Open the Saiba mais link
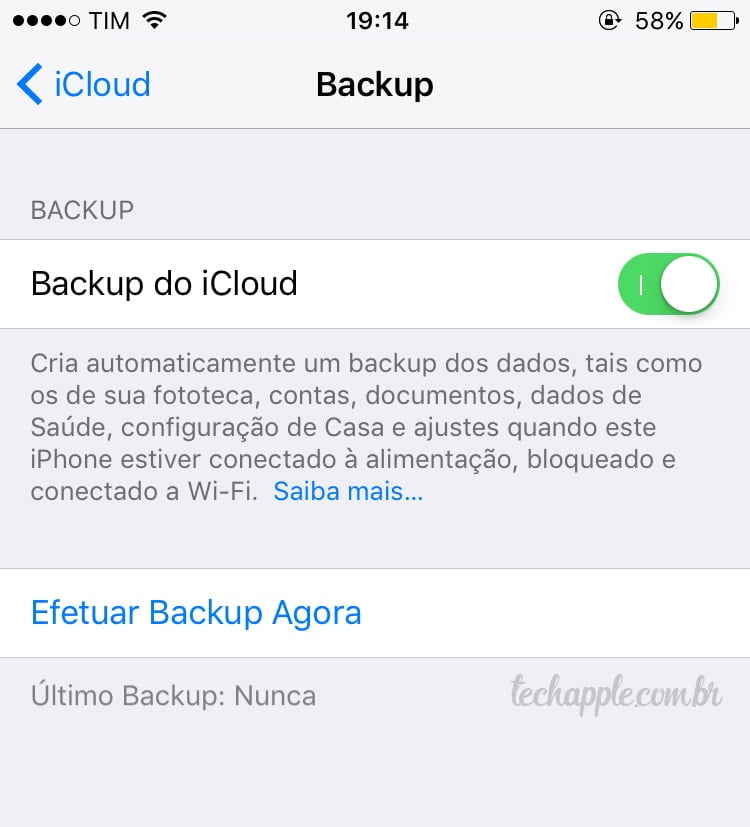The height and width of the screenshot is (827, 750). point(348,491)
